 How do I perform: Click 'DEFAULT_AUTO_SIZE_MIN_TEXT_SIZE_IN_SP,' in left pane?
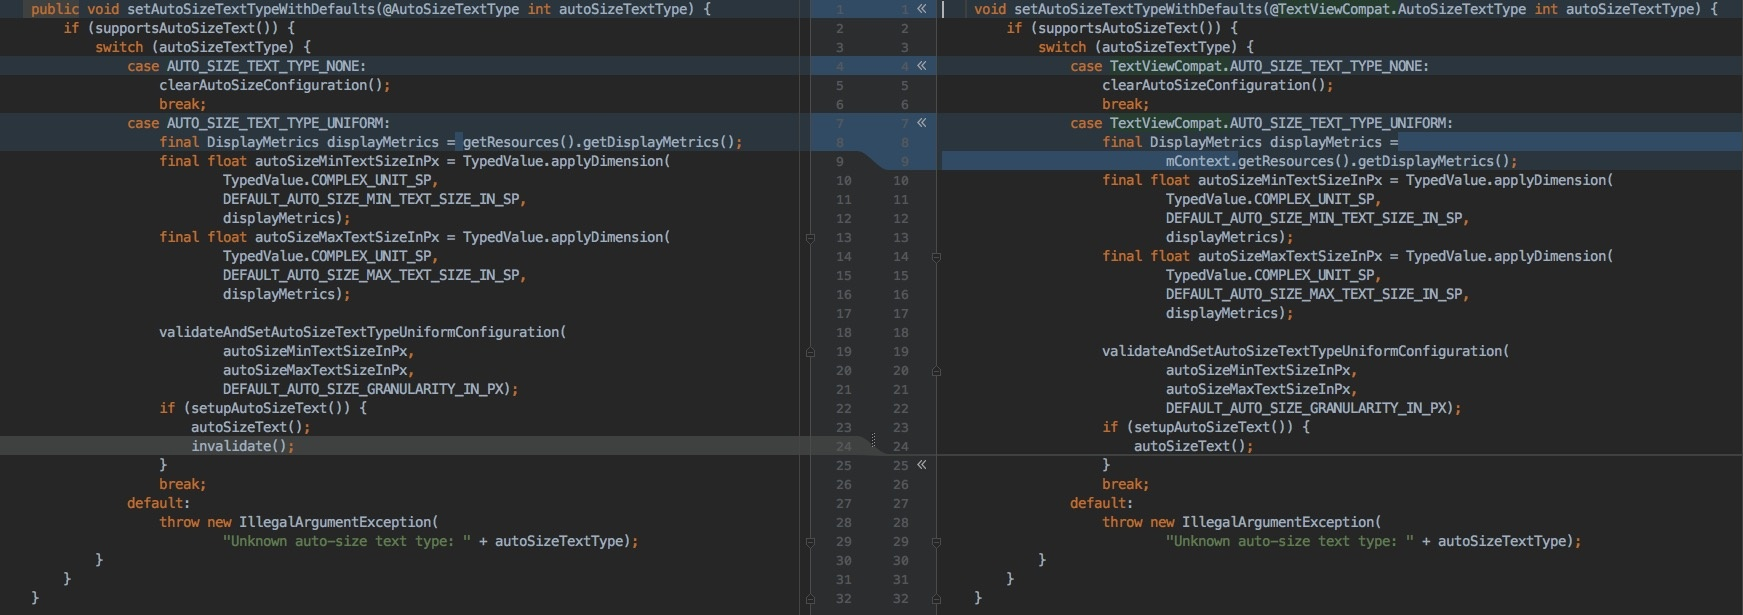375,199
